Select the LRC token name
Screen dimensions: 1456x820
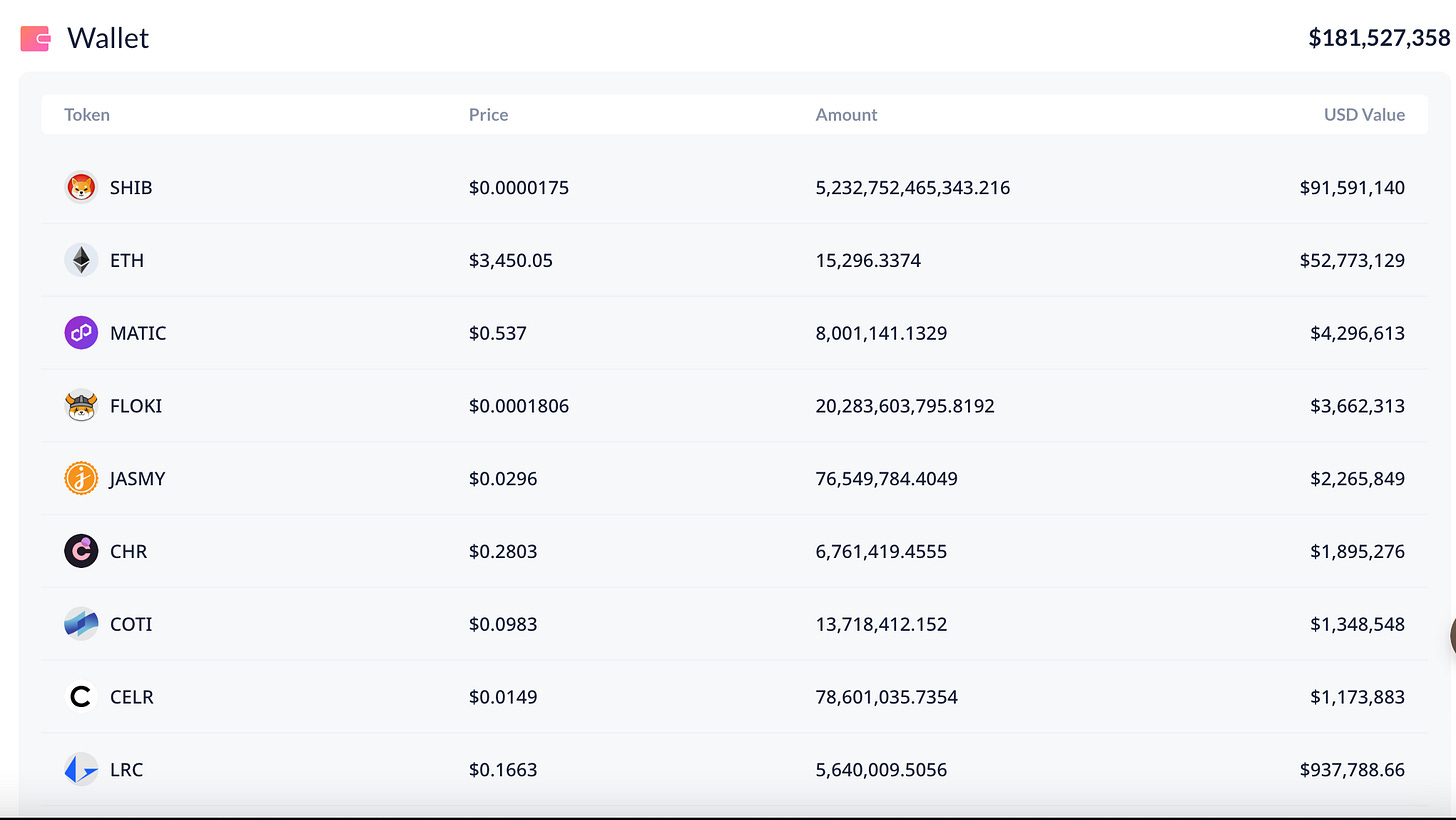[x=126, y=770]
